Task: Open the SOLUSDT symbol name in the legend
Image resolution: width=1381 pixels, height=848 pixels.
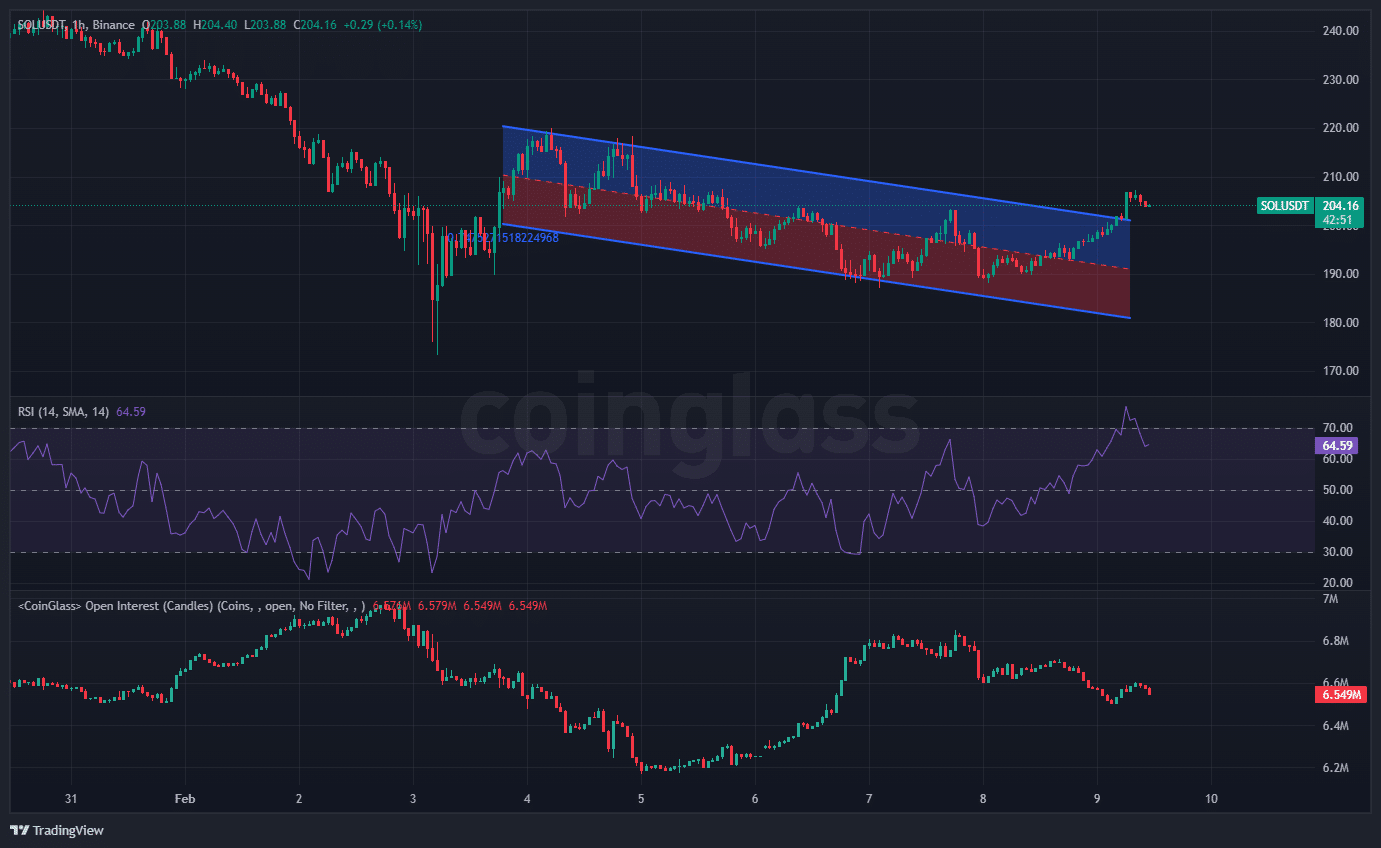Action: point(43,24)
